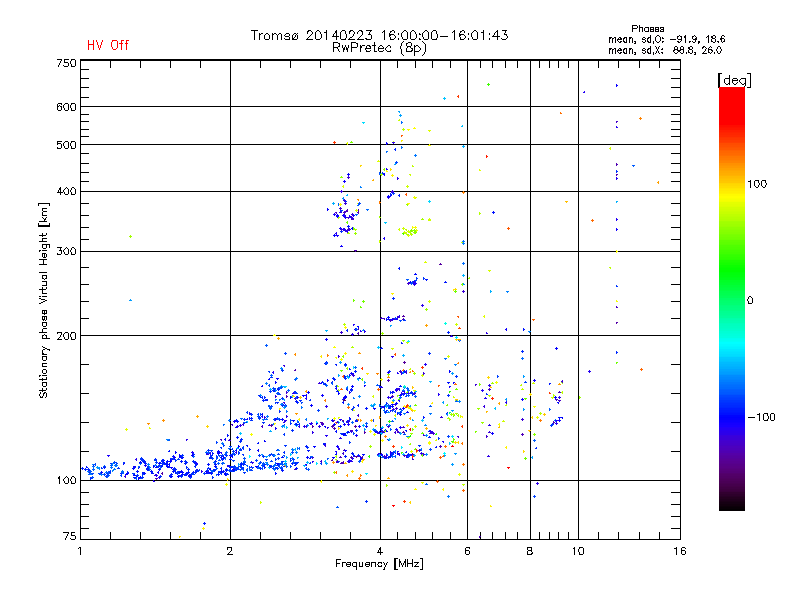Click the 'Frequency [MHz]' axis label
The width and height of the screenshot is (800, 600).
(379, 564)
